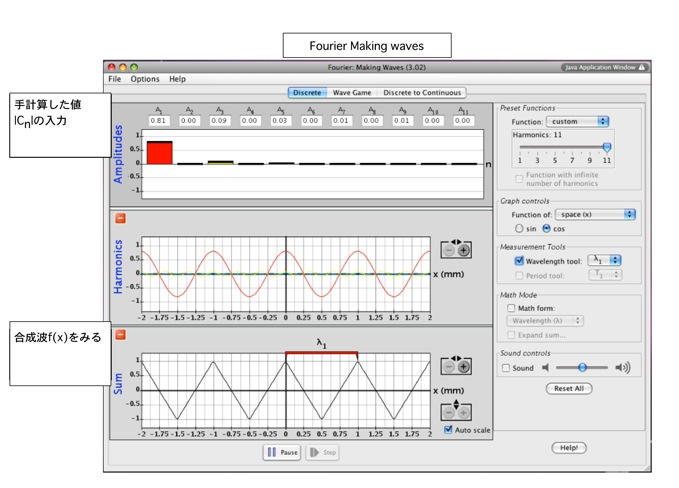Zoom out vertically on the Sum graph
Image resolution: width=679 pixels, height=488 pixels.
(449, 413)
